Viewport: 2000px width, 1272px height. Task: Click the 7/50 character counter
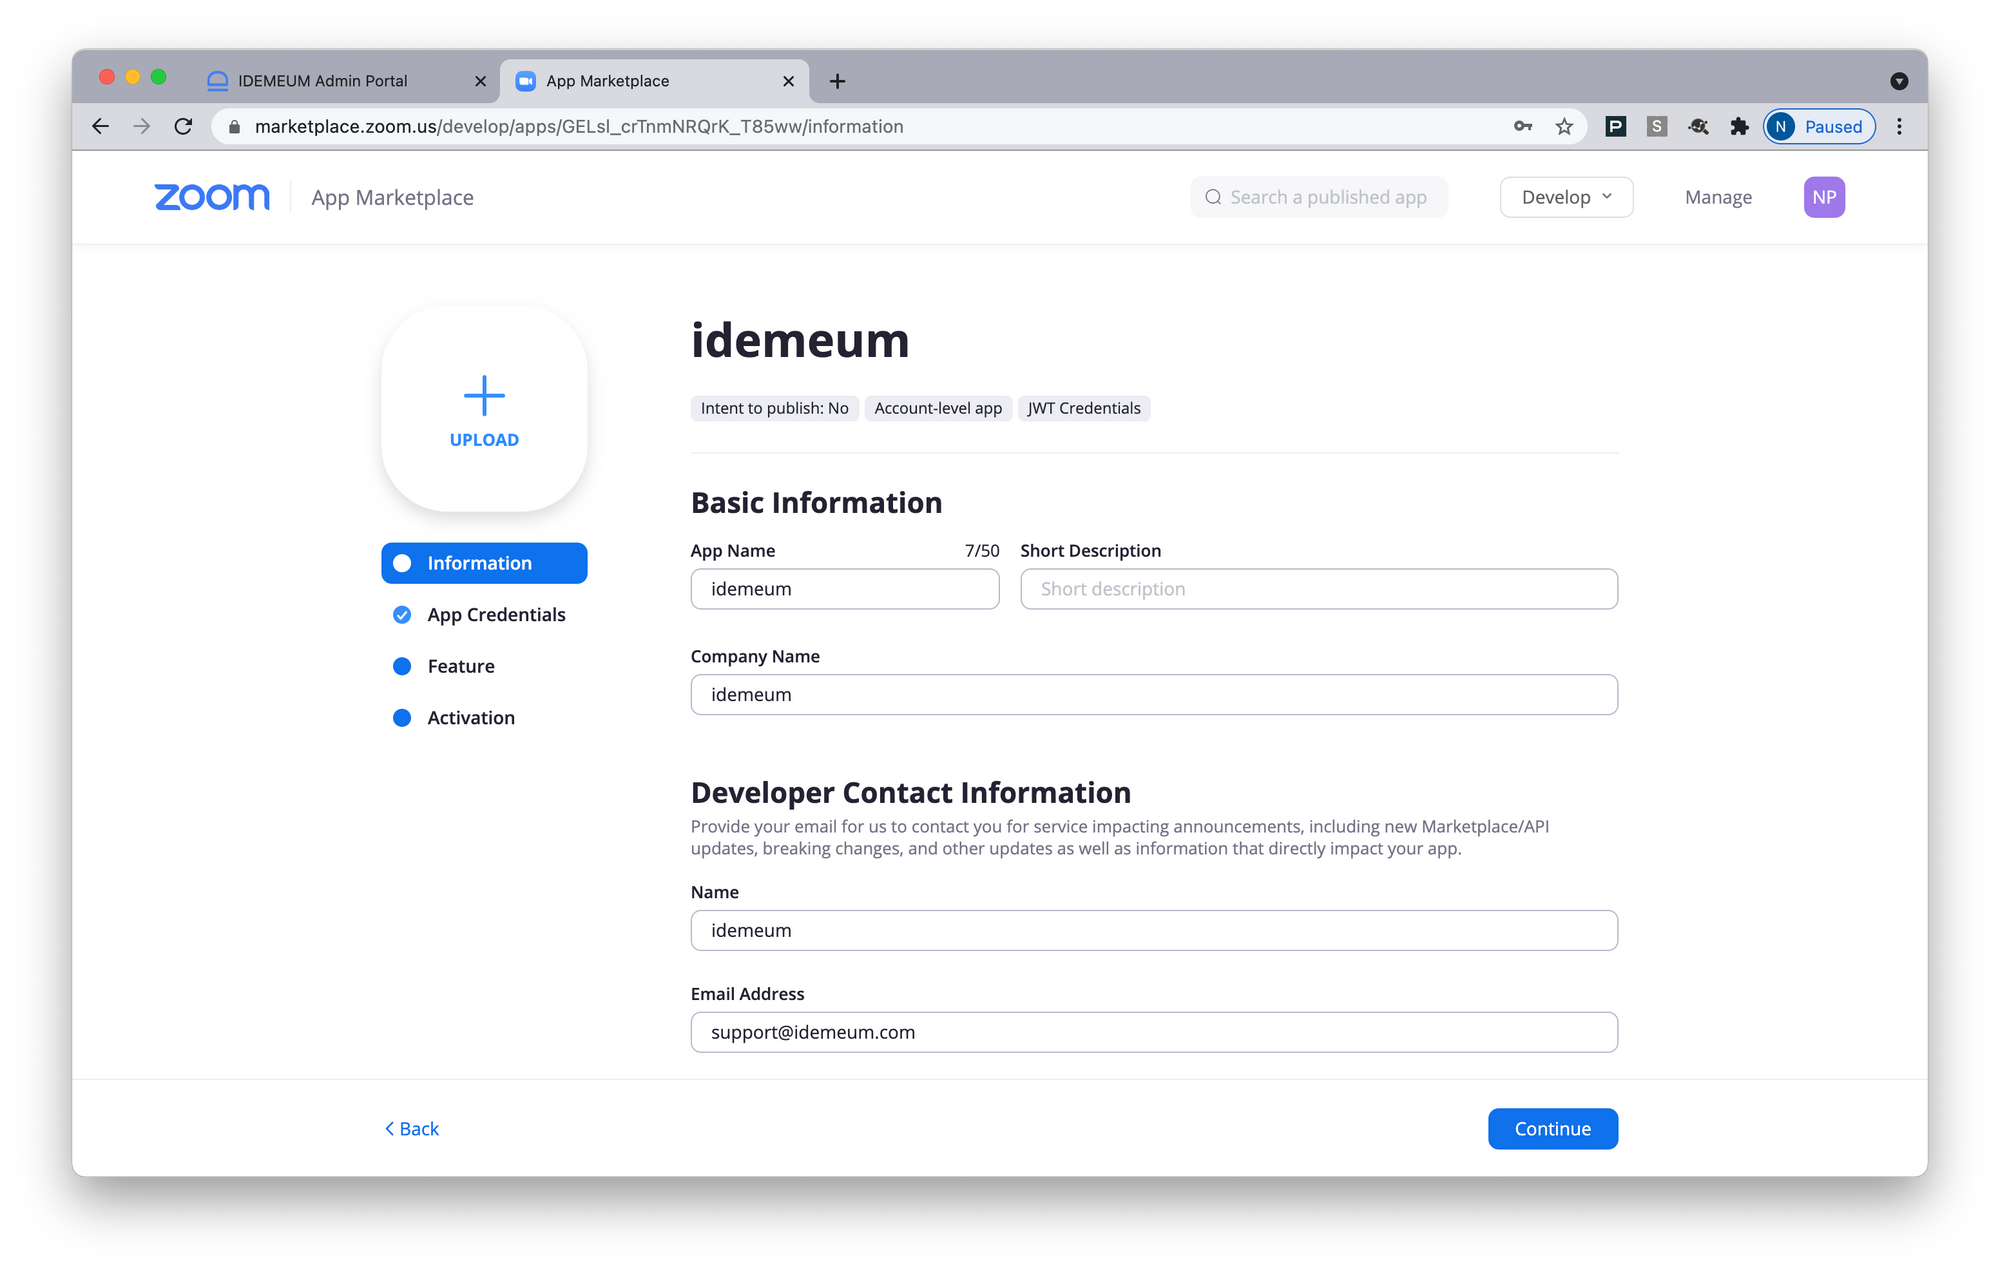[x=981, y=551]
